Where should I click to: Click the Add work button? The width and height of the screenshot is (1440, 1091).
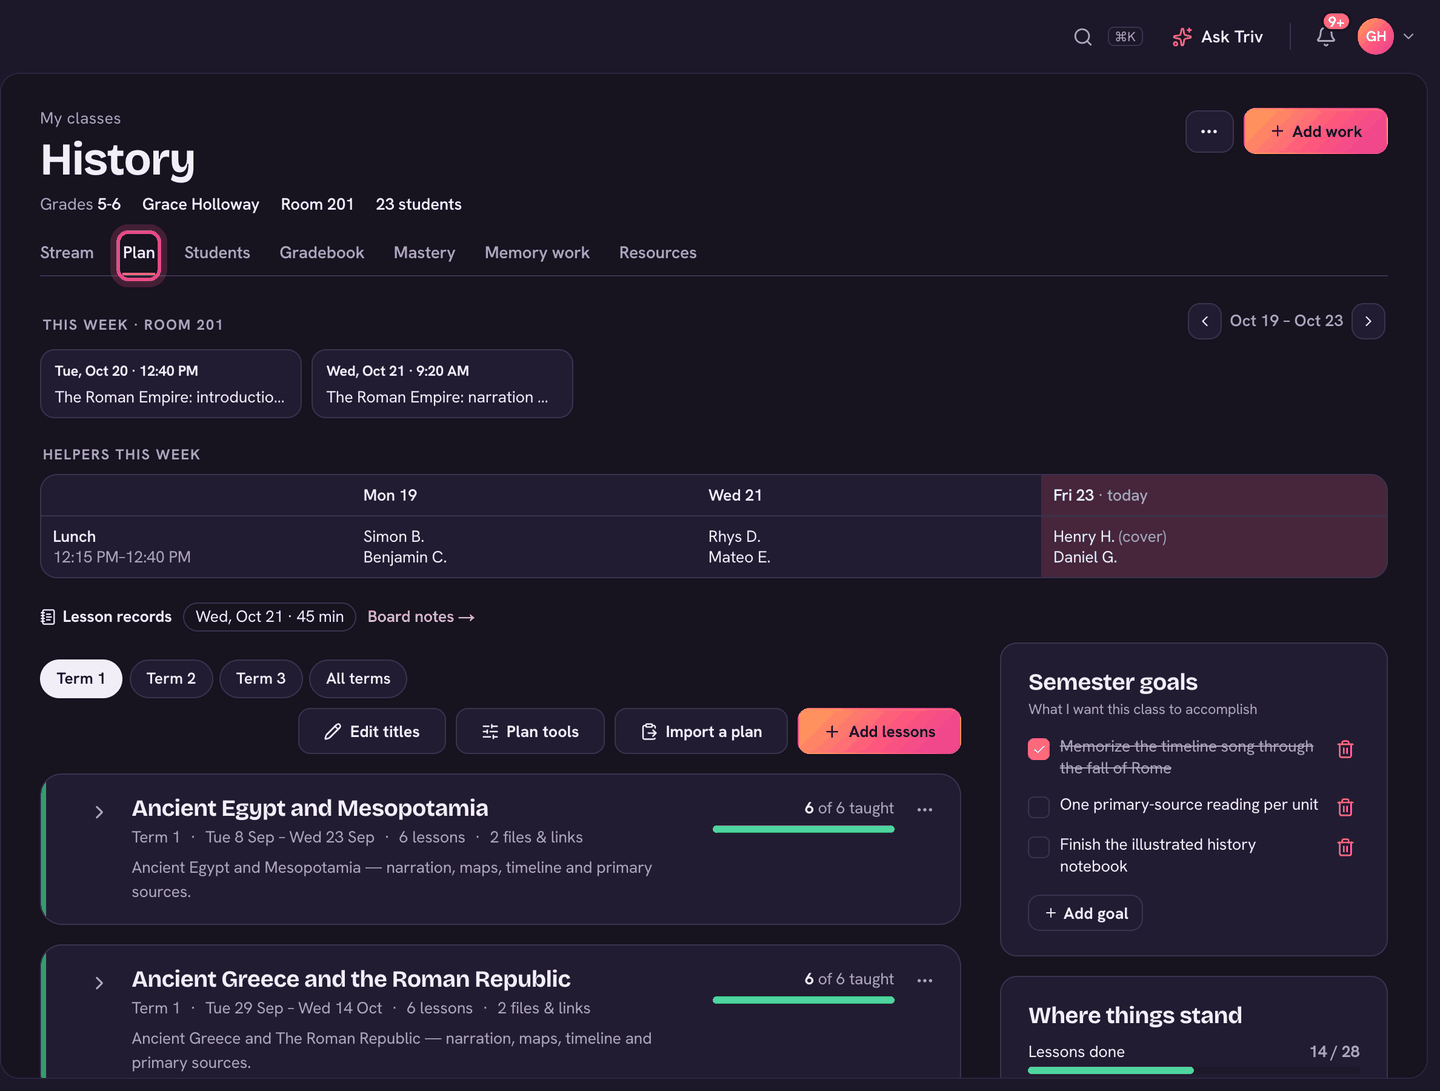coord(1315,131)
